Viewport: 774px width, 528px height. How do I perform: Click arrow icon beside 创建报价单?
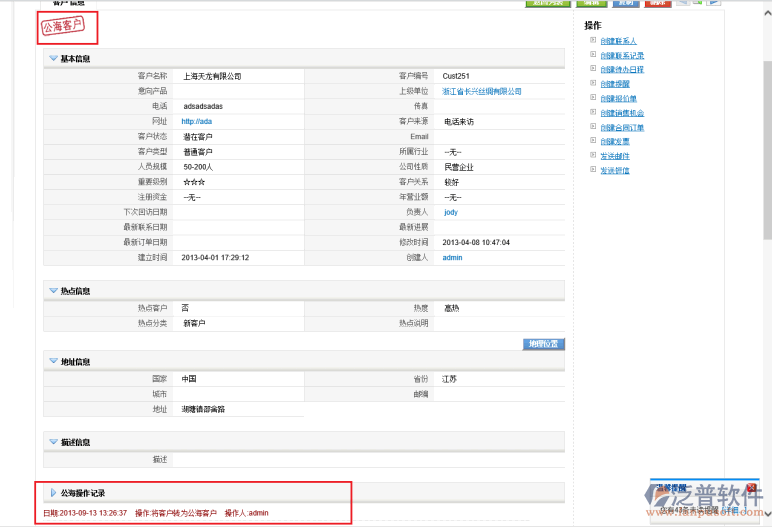pos(593,98)
